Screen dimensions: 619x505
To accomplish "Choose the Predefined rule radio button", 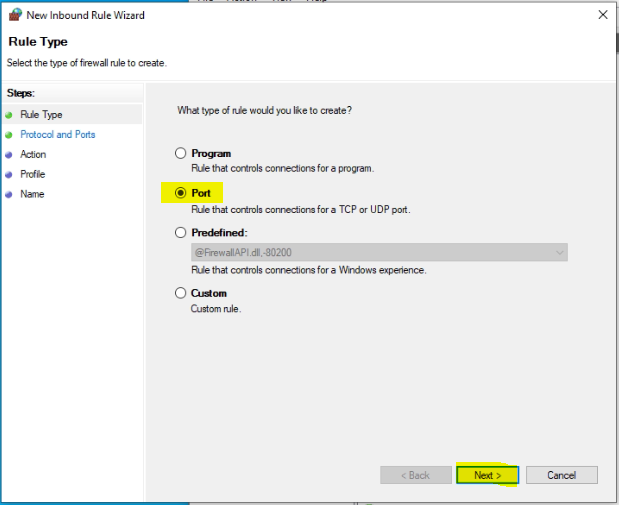I will [180, 233].
